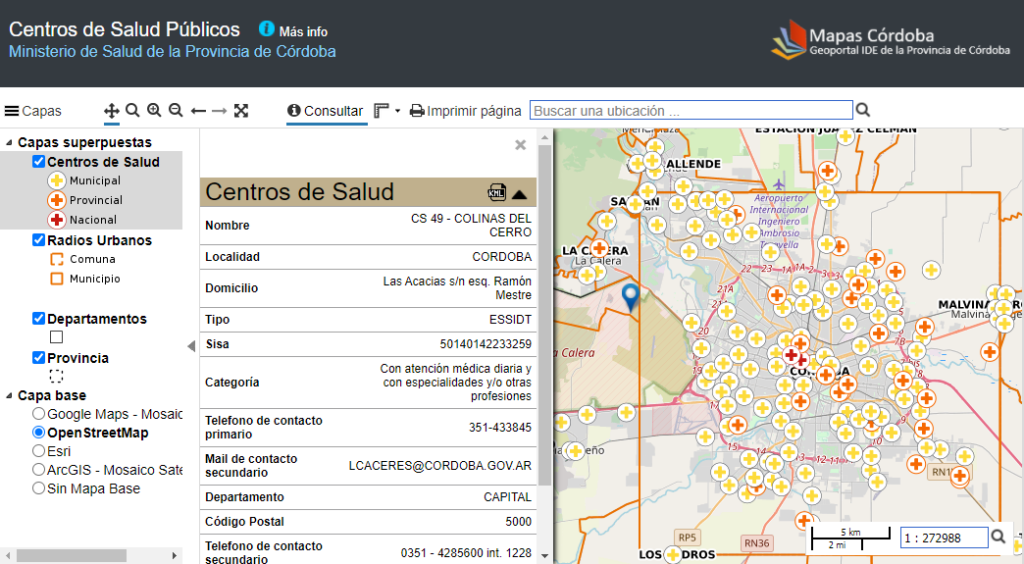Image resolution: width=1024 pixels, height=564 pixels.
Task: Click the Provincia dashed legend symbol
Action: pyautogui.click(x=57, y=376)
